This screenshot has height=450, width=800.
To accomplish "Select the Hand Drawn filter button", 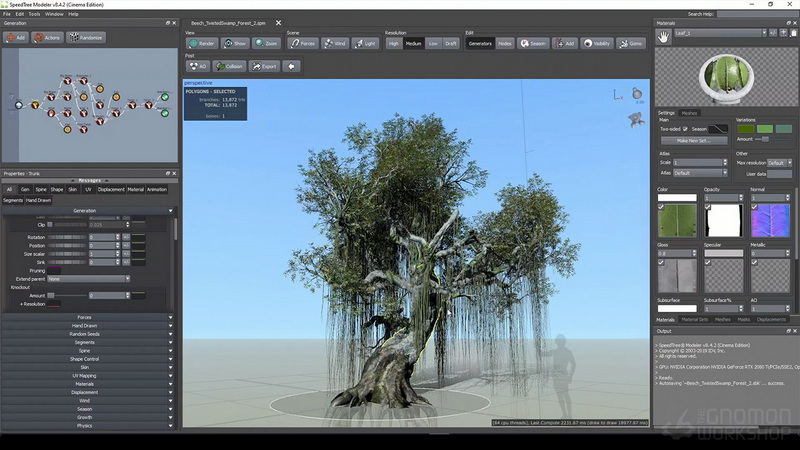I will [x=38, y=201].
